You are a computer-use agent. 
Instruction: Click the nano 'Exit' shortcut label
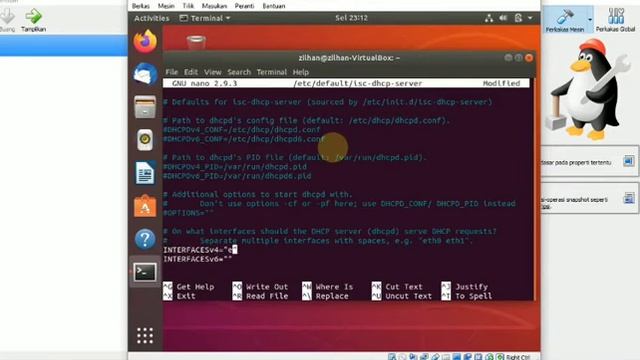(186, 296)
